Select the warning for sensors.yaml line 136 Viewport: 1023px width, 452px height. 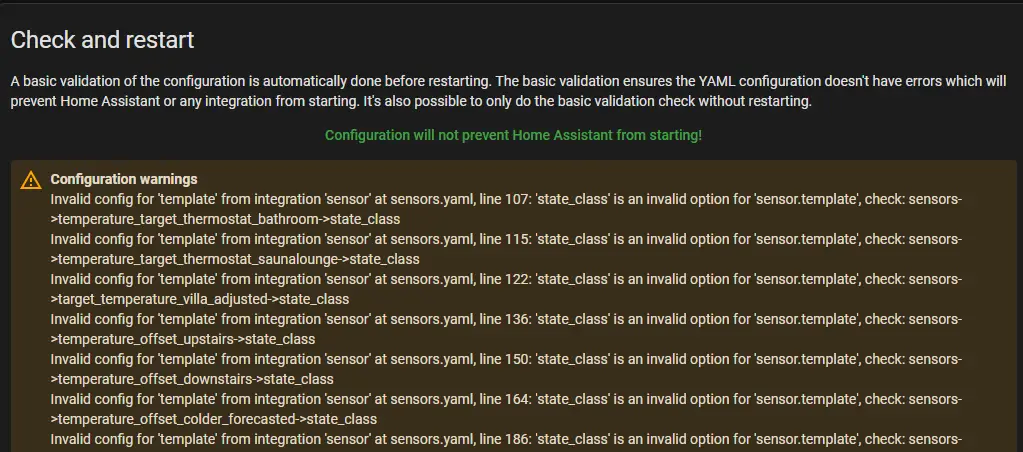click(x=506, y=319)
